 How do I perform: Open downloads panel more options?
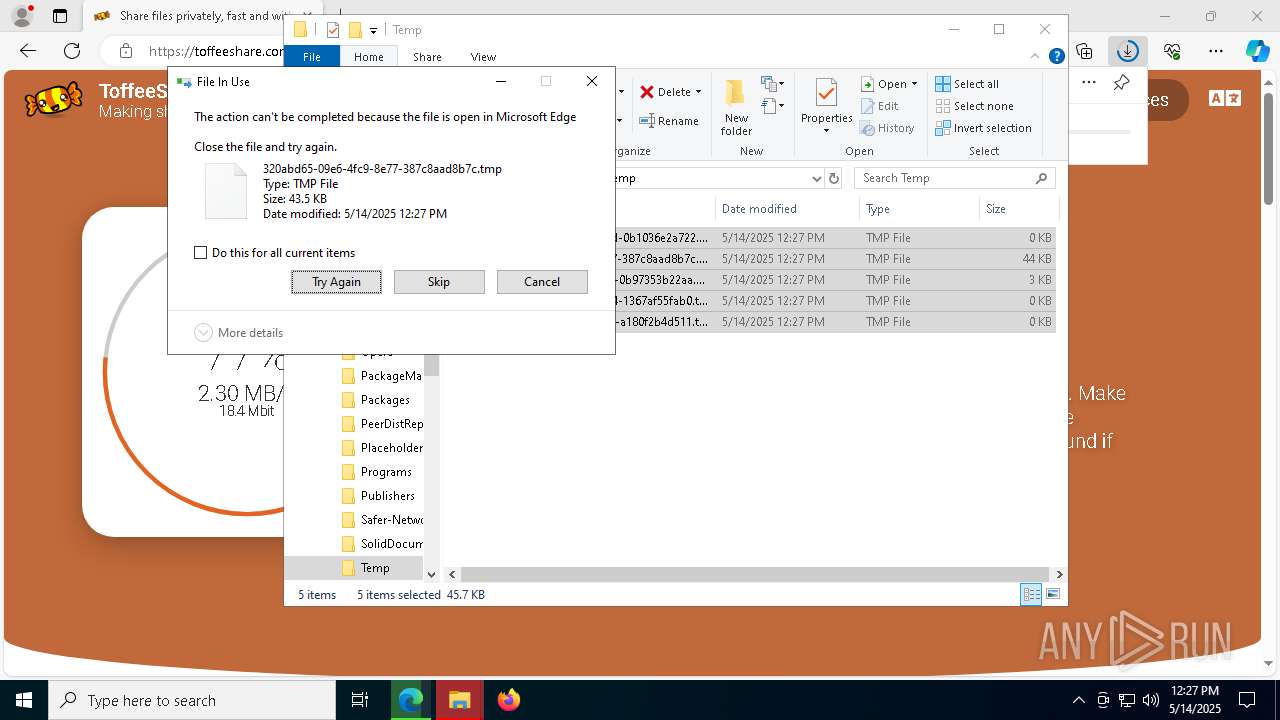click(x=1089, y=82)
